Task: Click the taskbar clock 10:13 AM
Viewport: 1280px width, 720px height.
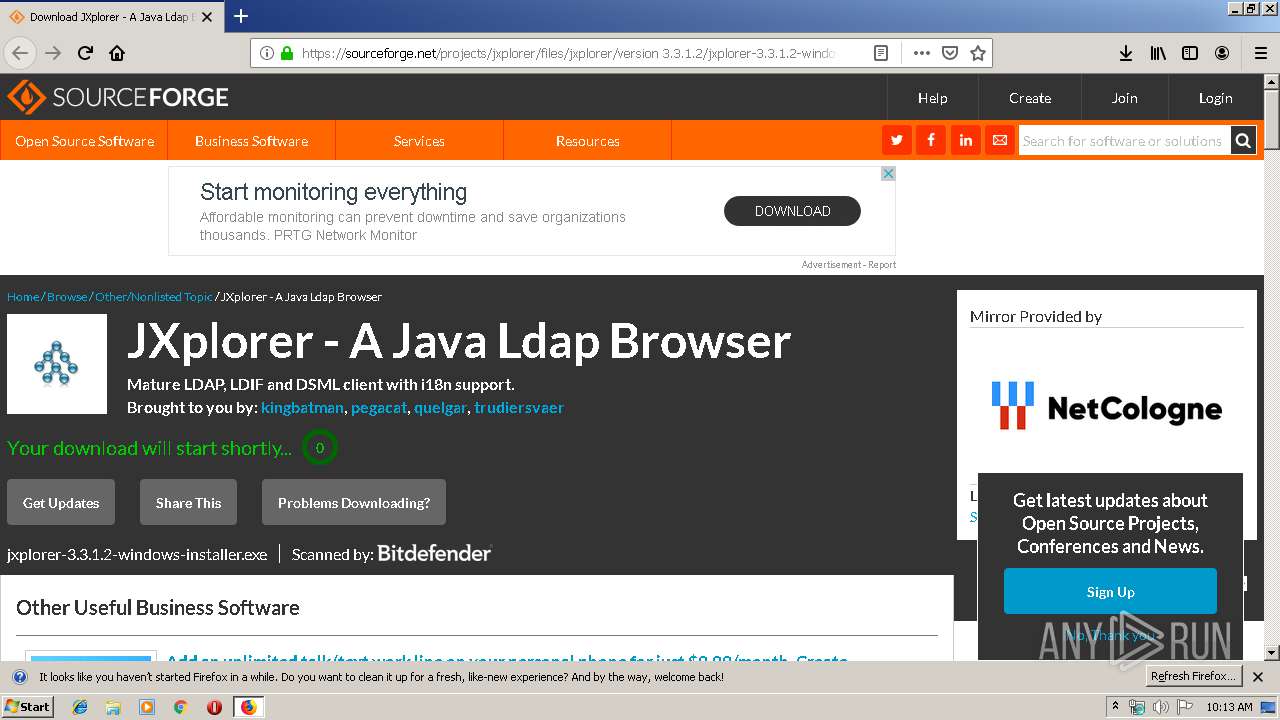Action: pyautogui.click(x=1229, y=707)
